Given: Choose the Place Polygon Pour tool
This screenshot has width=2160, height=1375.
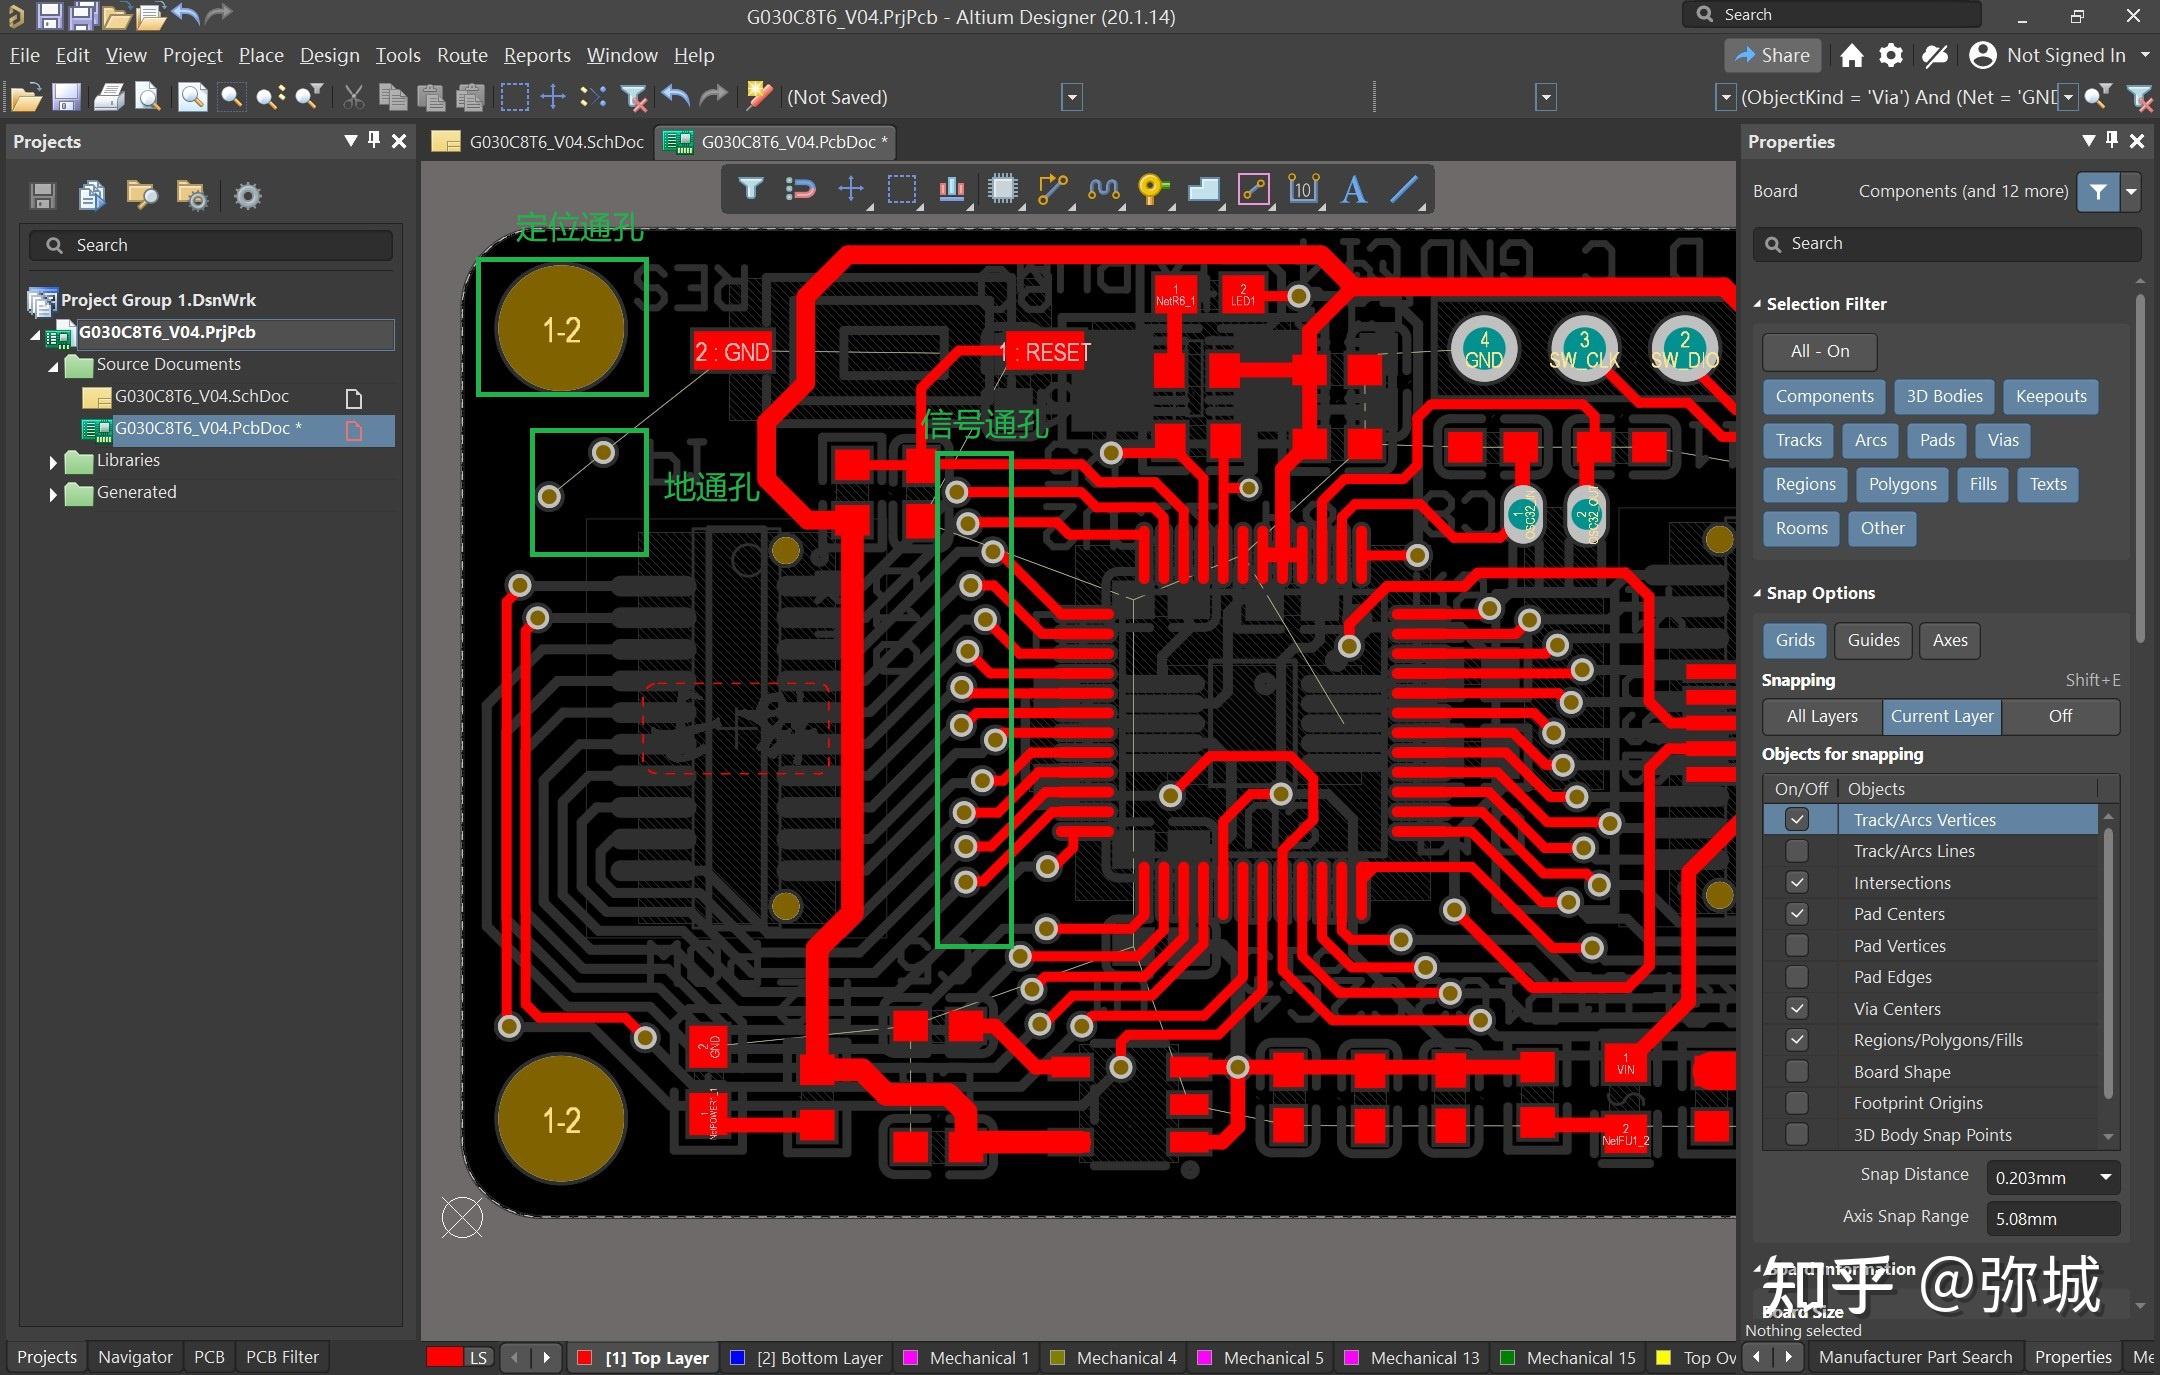Looking at the screenshot, I should (x=1203, y=189).
